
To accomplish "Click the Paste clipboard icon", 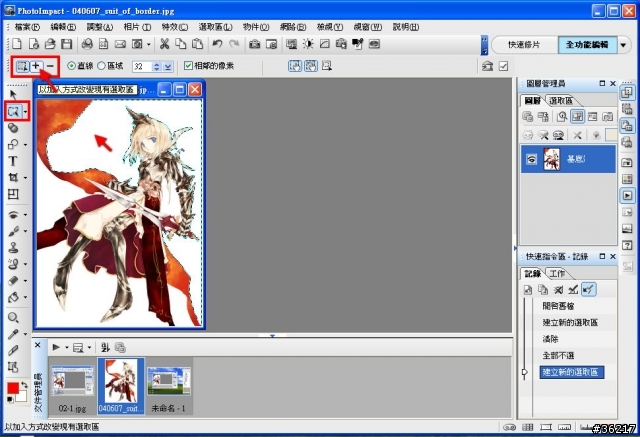I will tap(197, 44).
